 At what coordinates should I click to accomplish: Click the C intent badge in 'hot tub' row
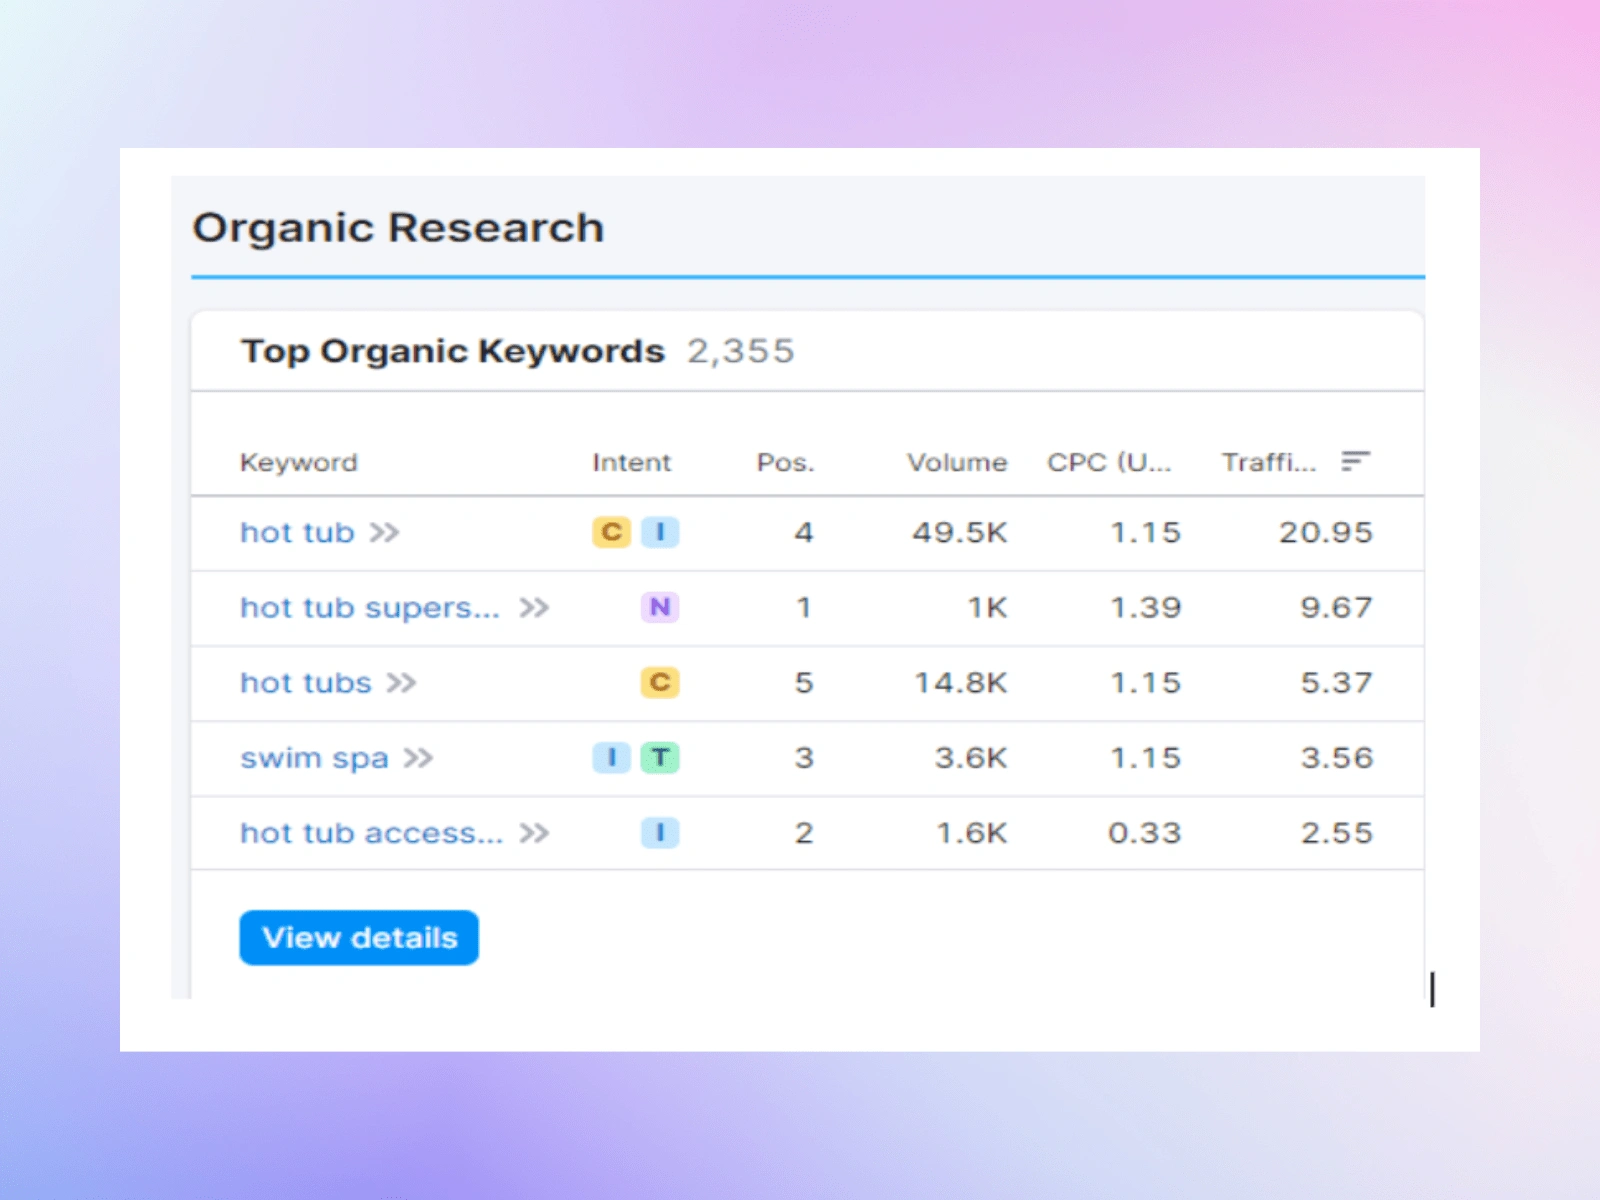pyautogui.click(x=611, y=532)
